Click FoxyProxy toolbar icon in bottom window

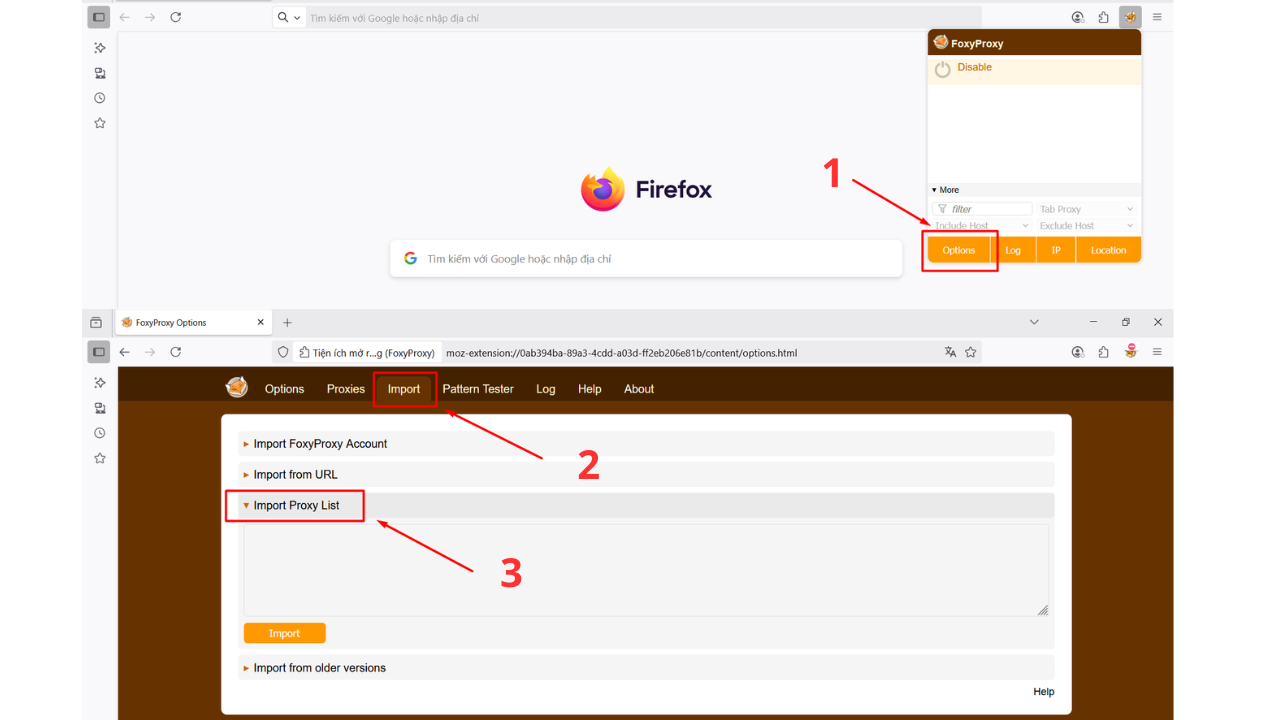(x=1130, y=352)
